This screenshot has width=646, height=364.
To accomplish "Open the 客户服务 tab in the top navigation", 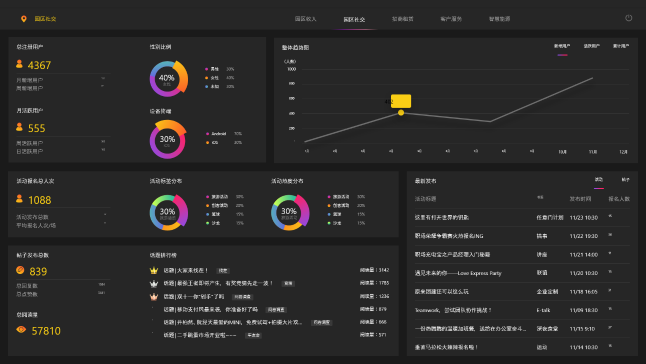I will [x=451, y=19].
